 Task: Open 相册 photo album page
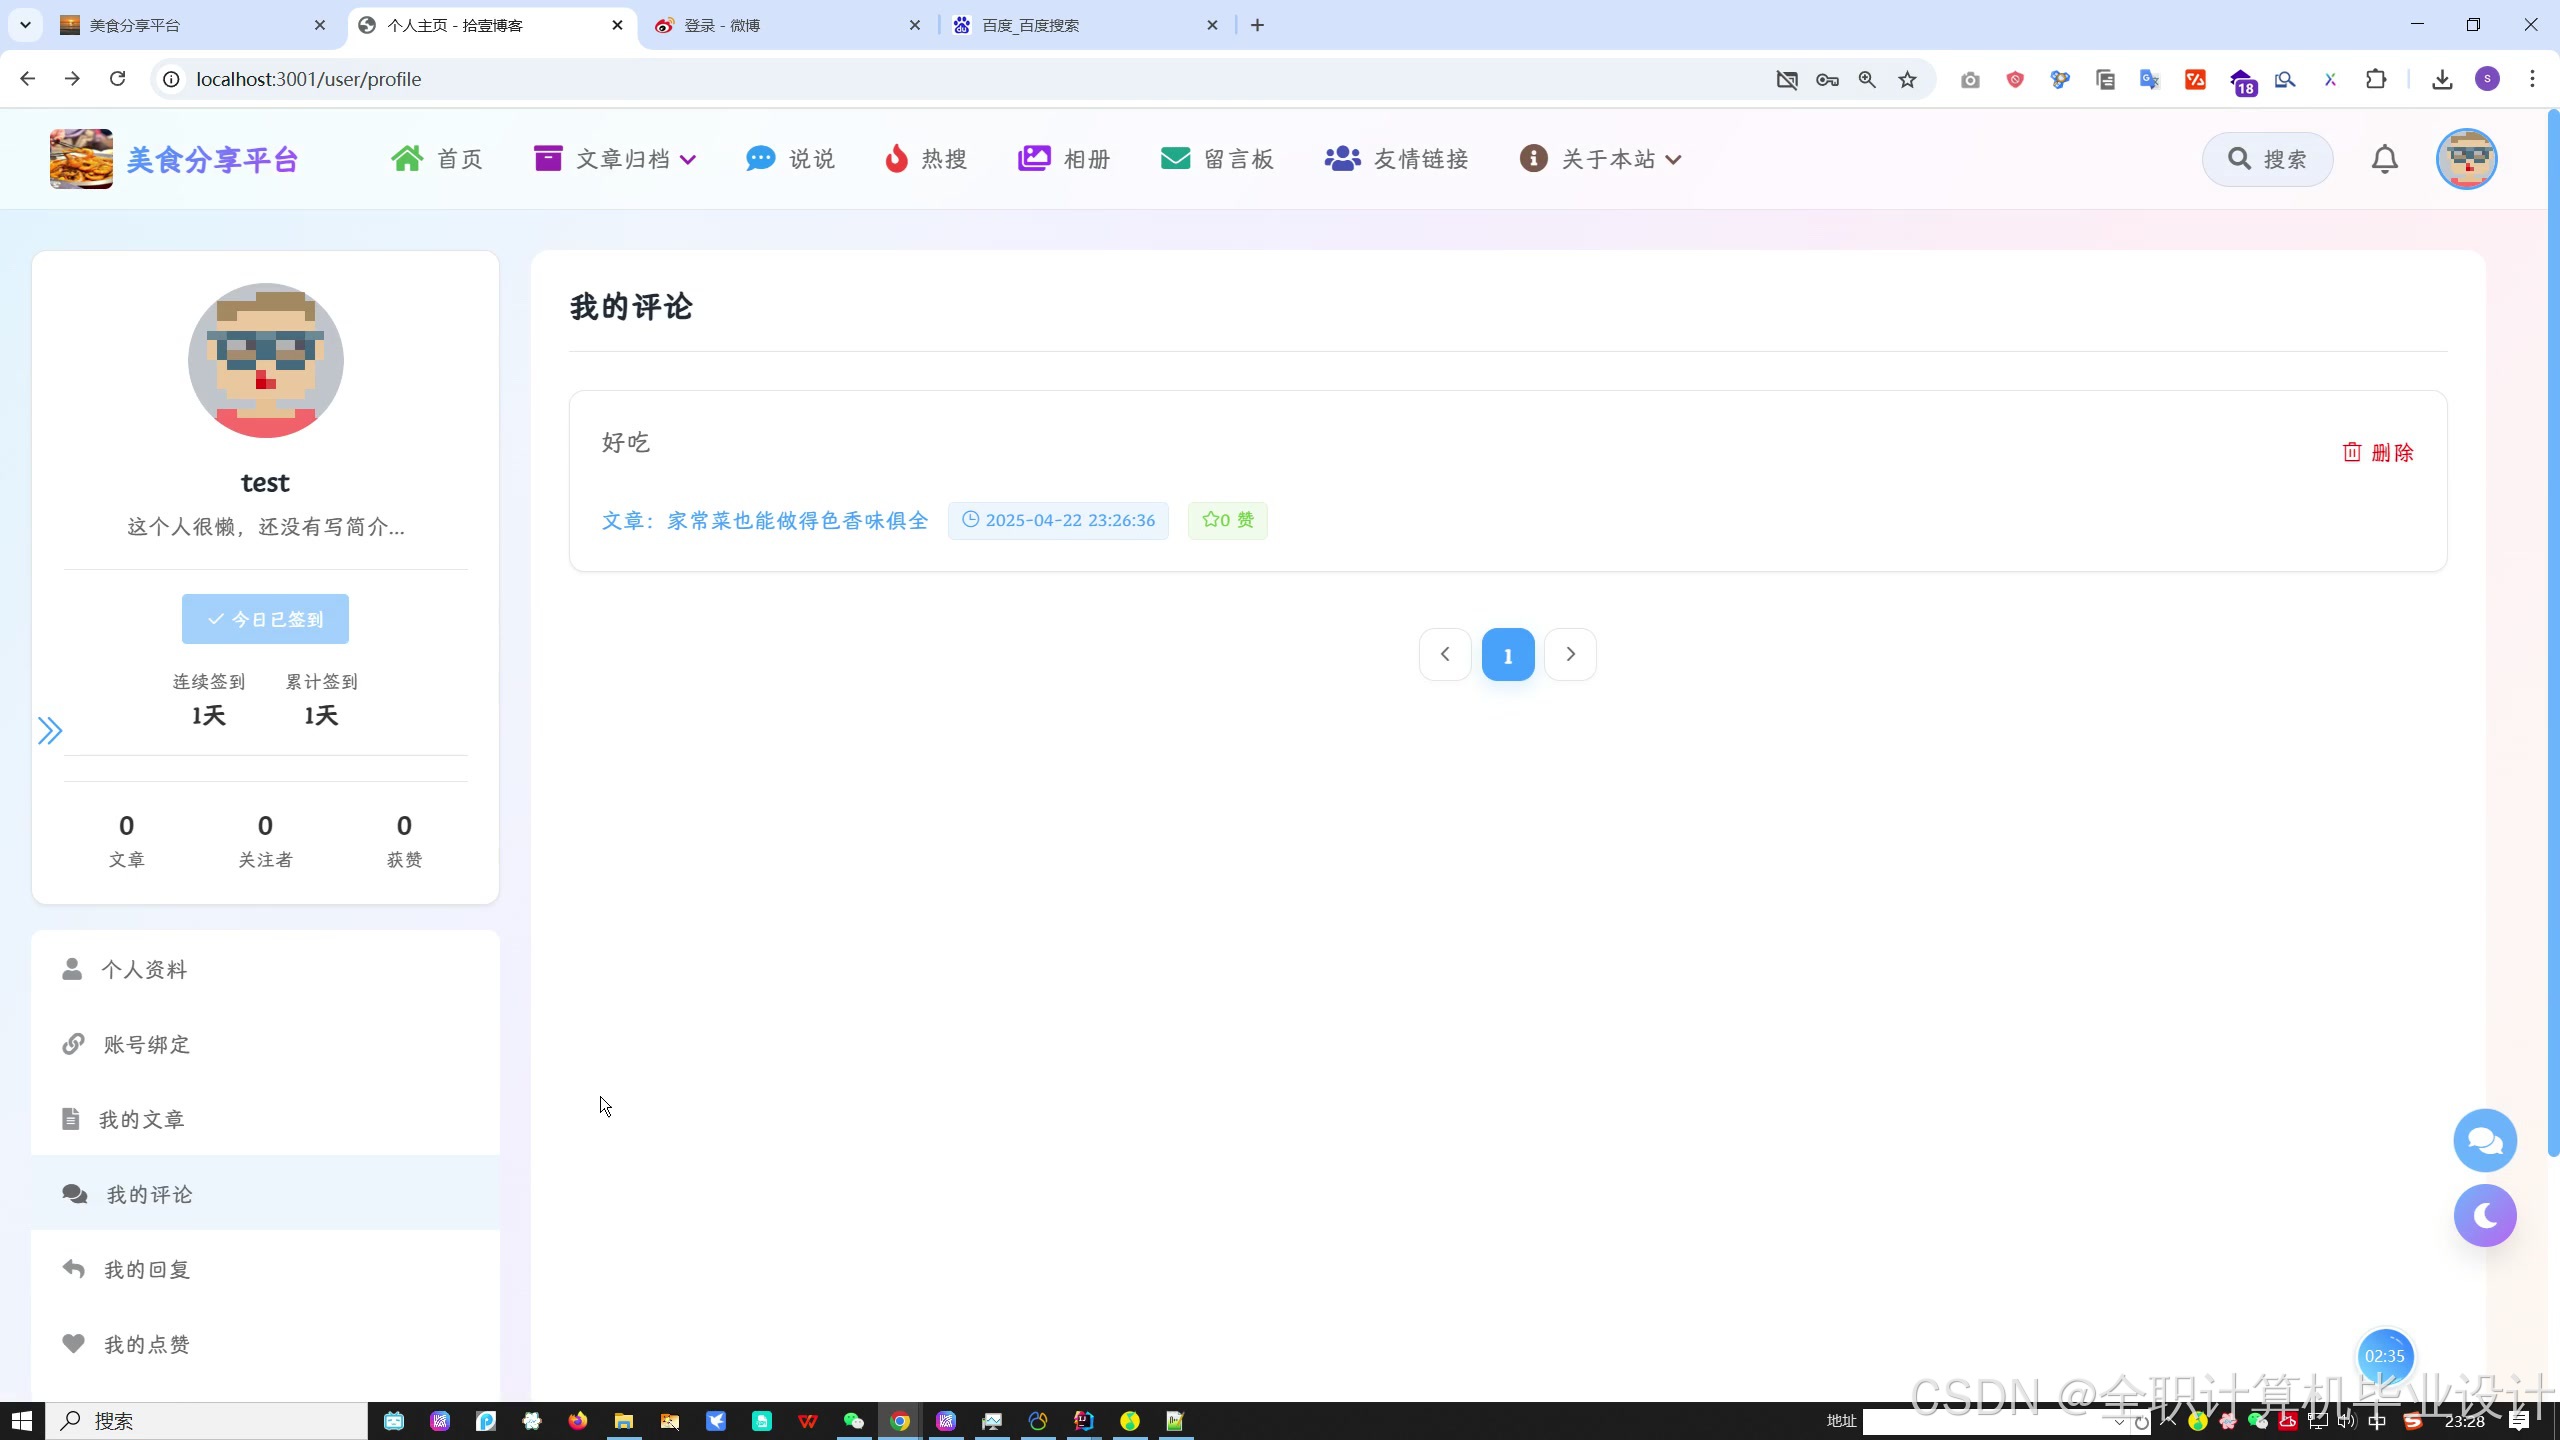1064,159
